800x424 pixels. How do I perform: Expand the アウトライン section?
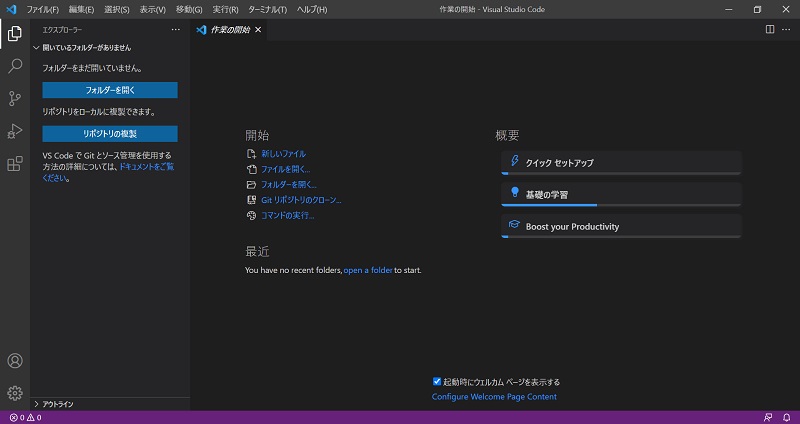pyautogui.click(x=110, y=404)
